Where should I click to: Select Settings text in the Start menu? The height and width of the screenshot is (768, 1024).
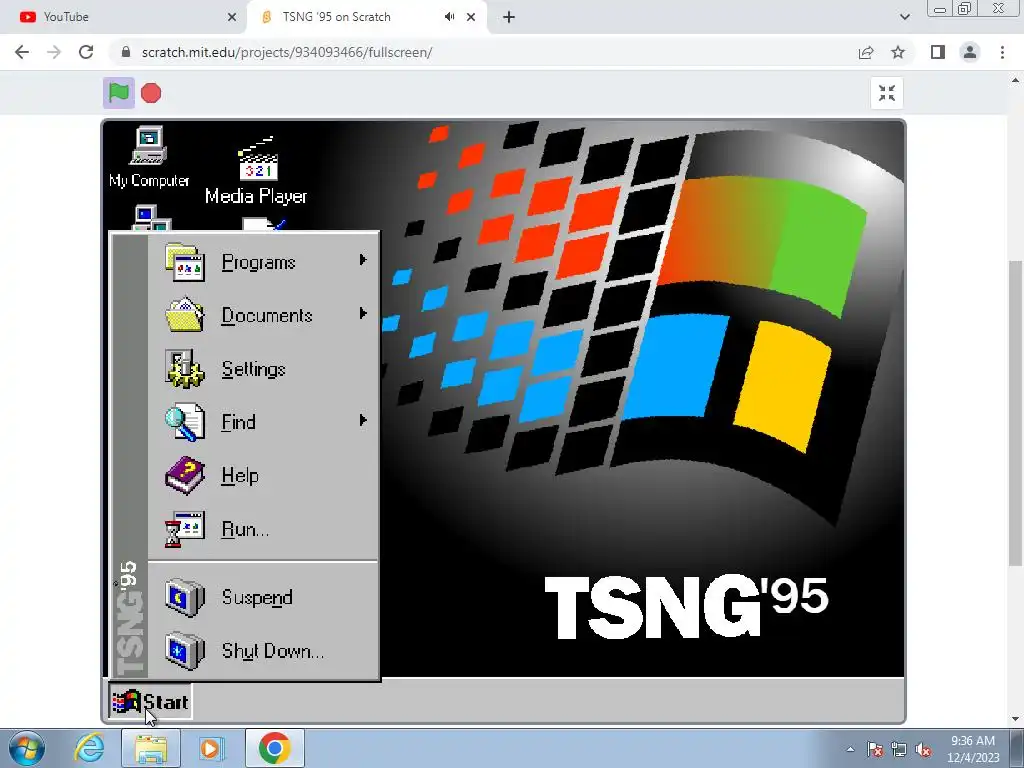point(253,370)
